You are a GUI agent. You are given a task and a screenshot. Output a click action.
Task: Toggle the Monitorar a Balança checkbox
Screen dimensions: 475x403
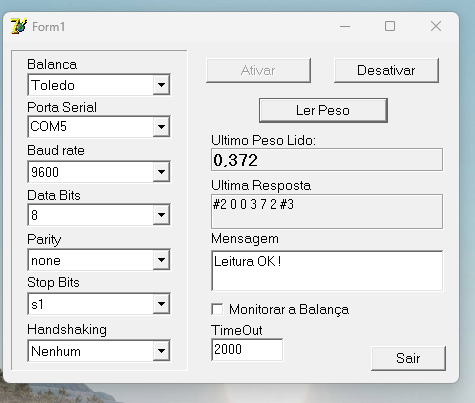[217, 309]
